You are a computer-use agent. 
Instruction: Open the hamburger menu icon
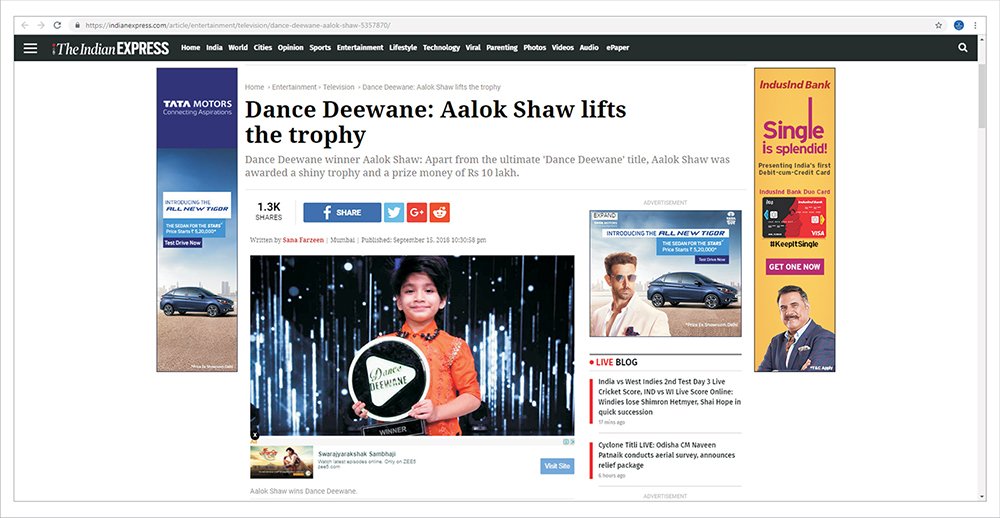(x=30, y=48)
